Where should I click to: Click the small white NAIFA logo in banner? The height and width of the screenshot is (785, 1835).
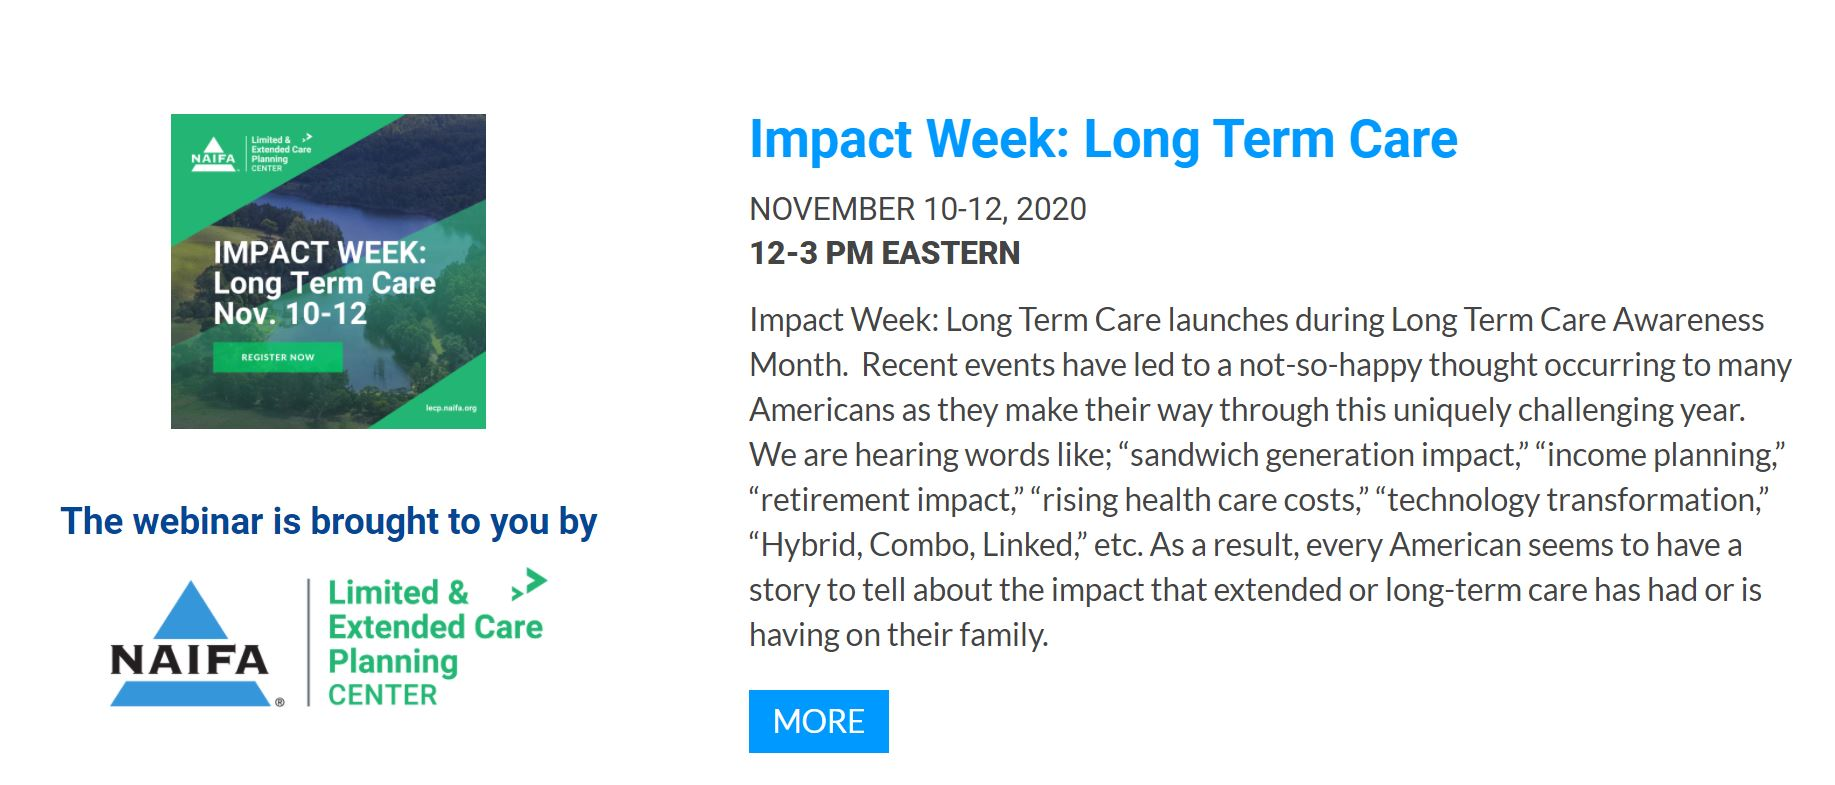pyautogui.click(x=213, y=155)
